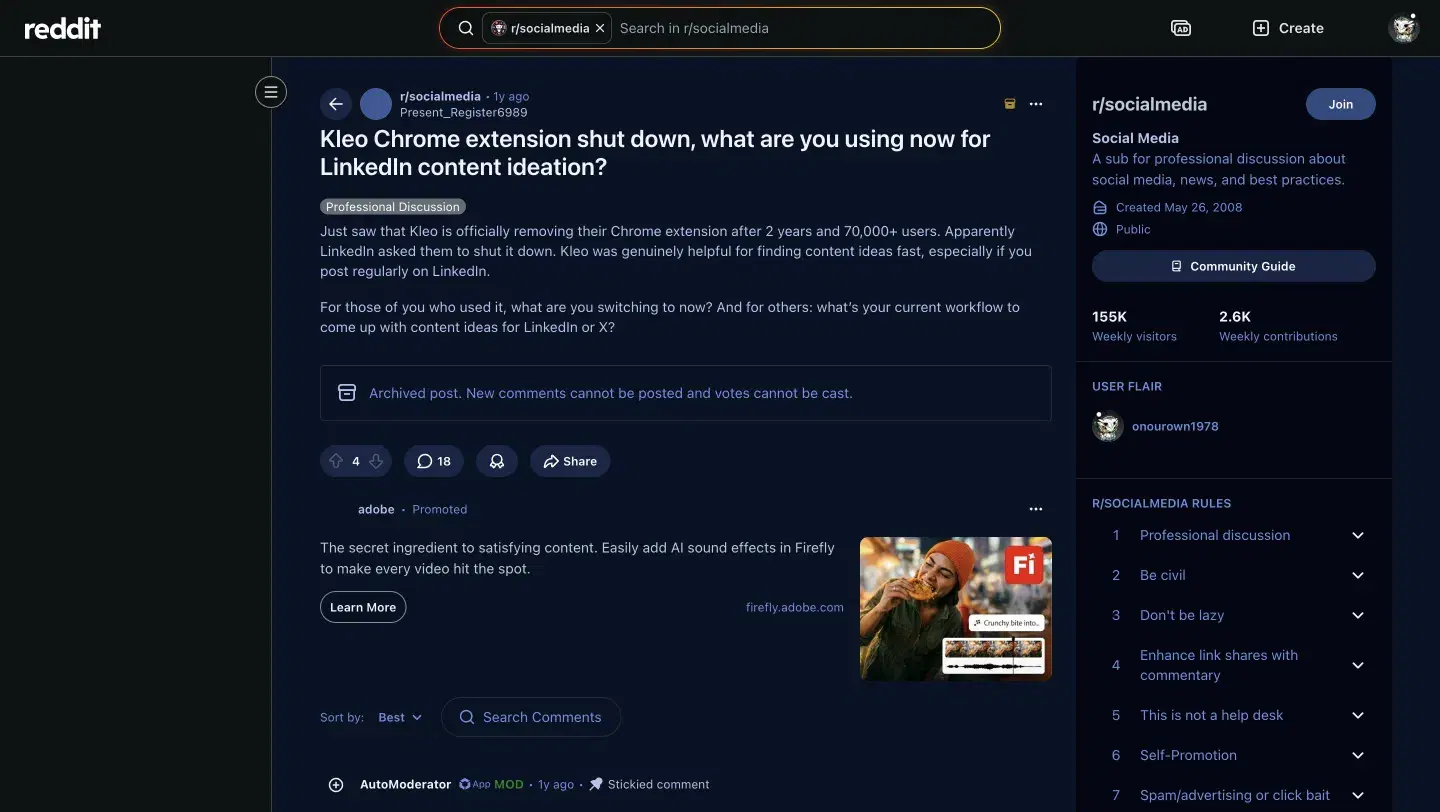The height and width of the screenshot is (812, 1440).
Task: Click the '155K' weekly visitors value
Action: (1109, 316)
